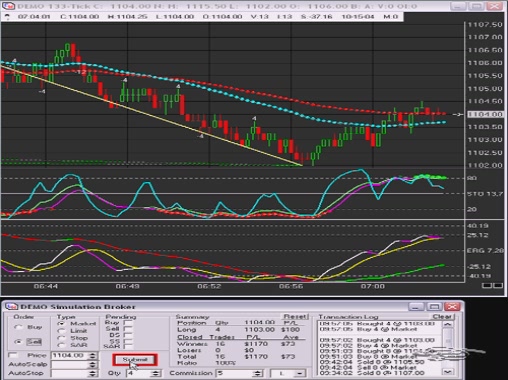Adjust the Price spinner arrows
This screenshot has width=508, height=380.
pyautogui.click(x=93, y=356)
